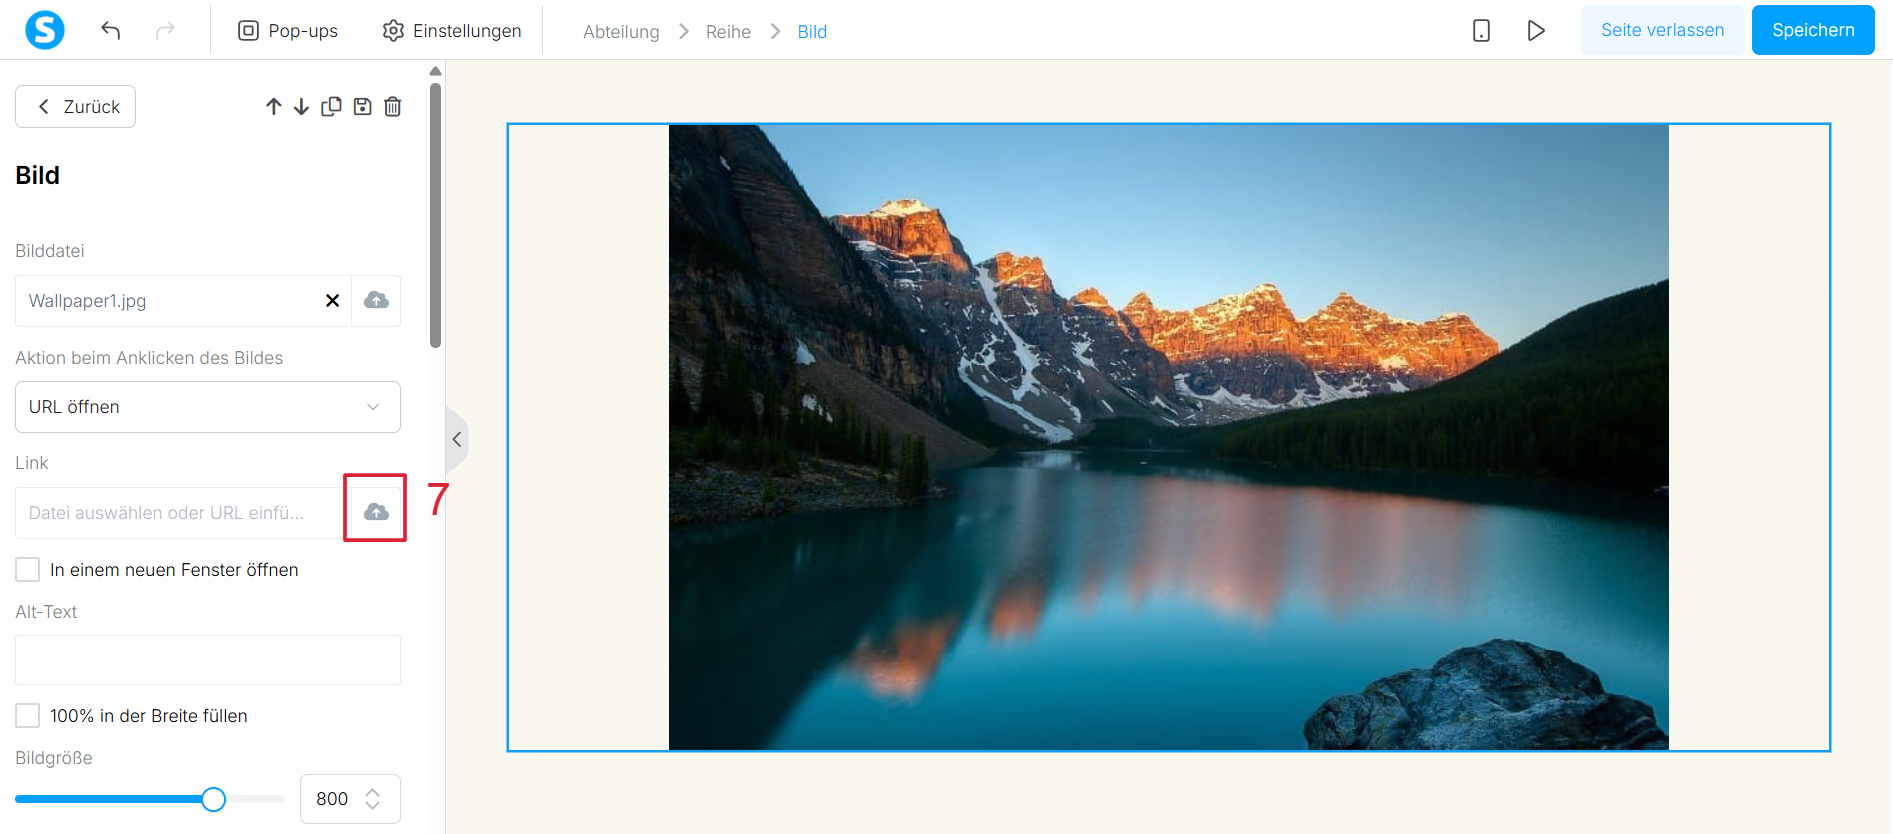1893x834 pixels.
Task: Upload a file for the Link field
Action: (x=376, y=512)
